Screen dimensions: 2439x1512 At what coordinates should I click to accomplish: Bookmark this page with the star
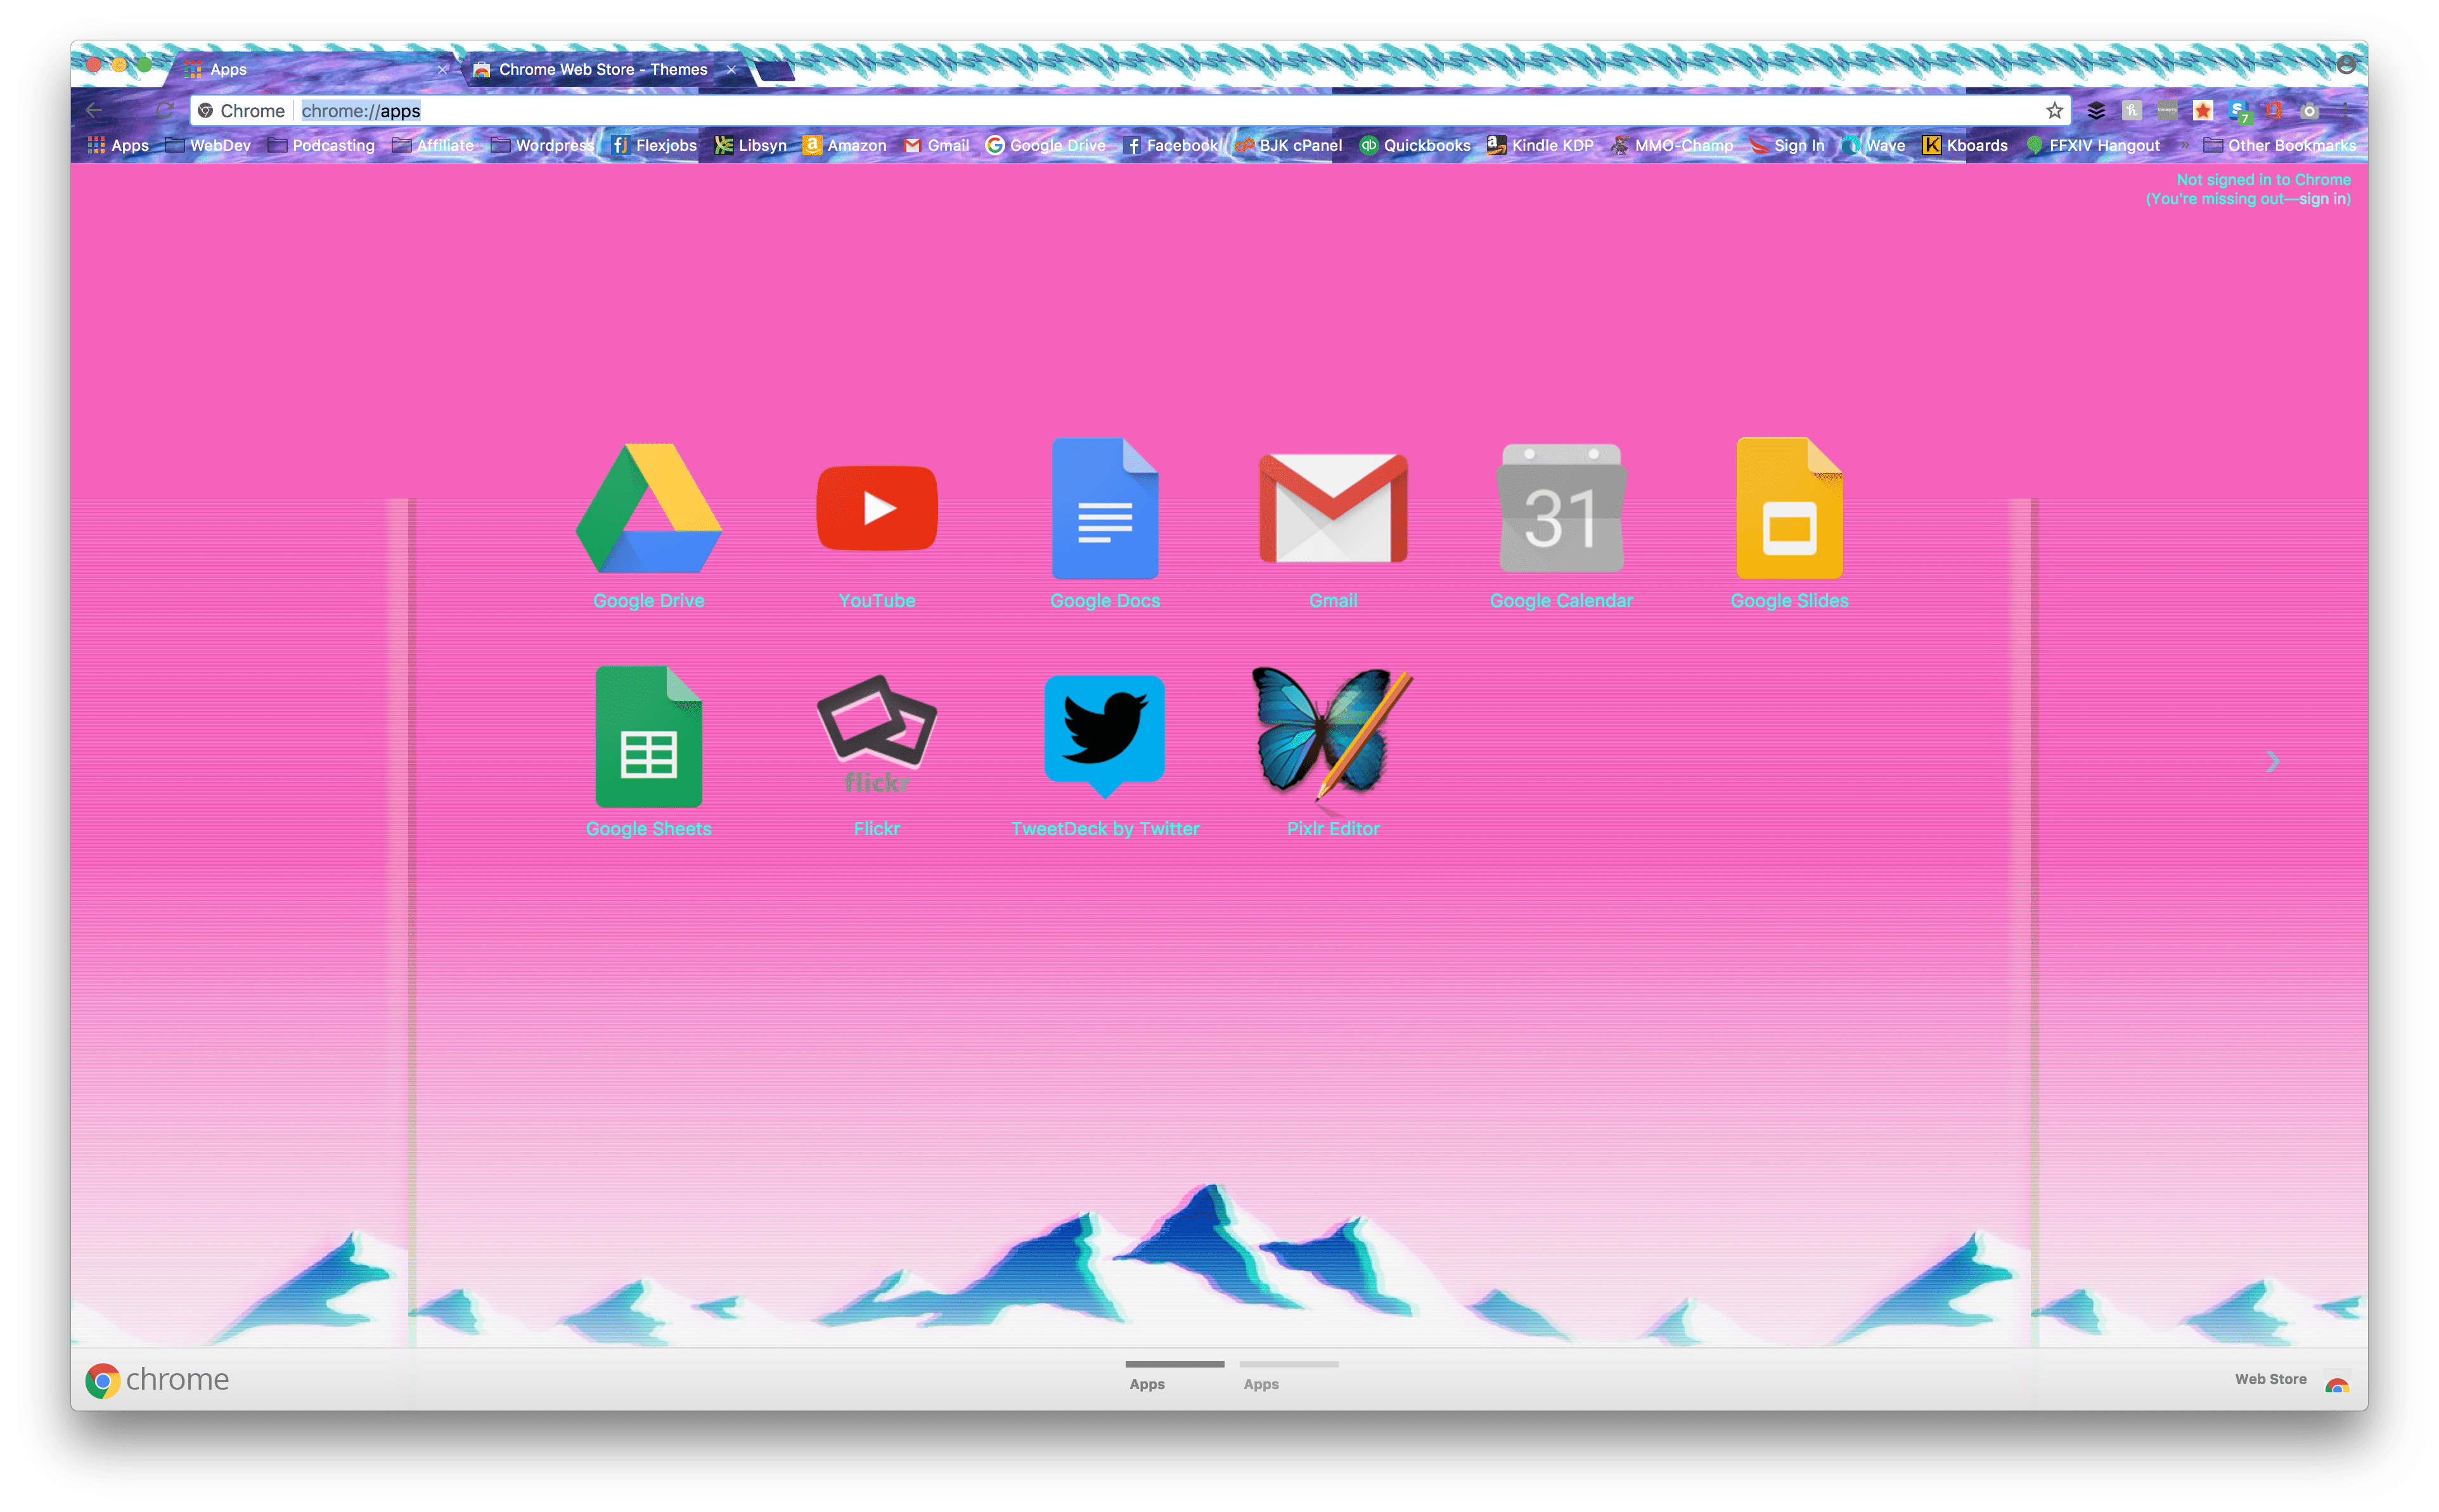tap(2054, 111)
